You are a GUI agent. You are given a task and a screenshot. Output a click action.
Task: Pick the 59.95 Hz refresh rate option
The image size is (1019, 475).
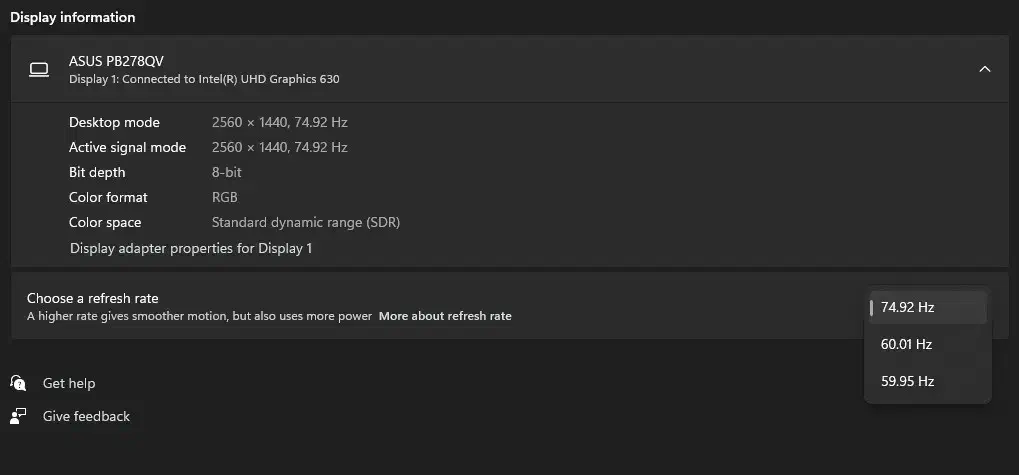pyautogui.click(x=907, y=381)
